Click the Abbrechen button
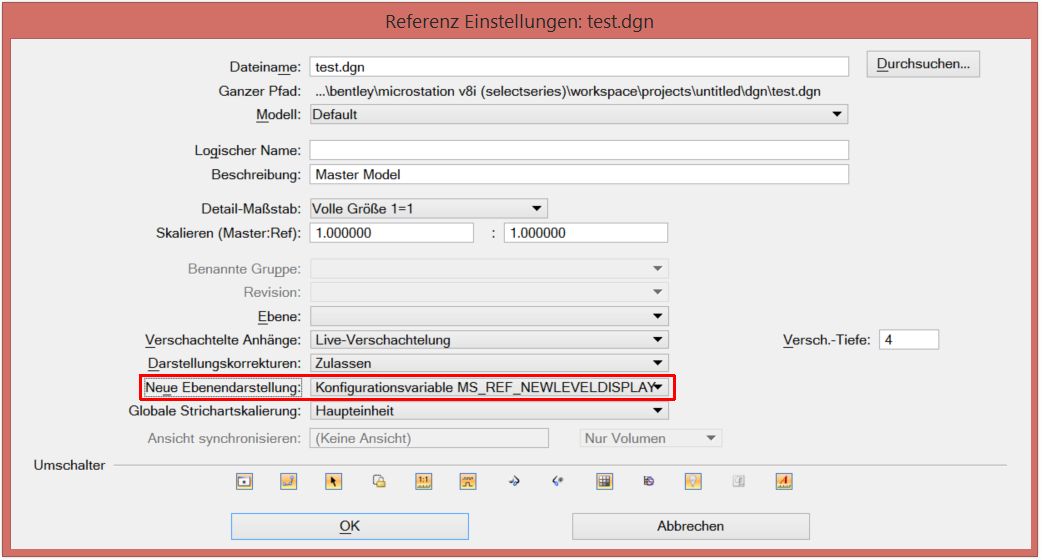This screenshot has width=1042, height=560. click(690, 526)
